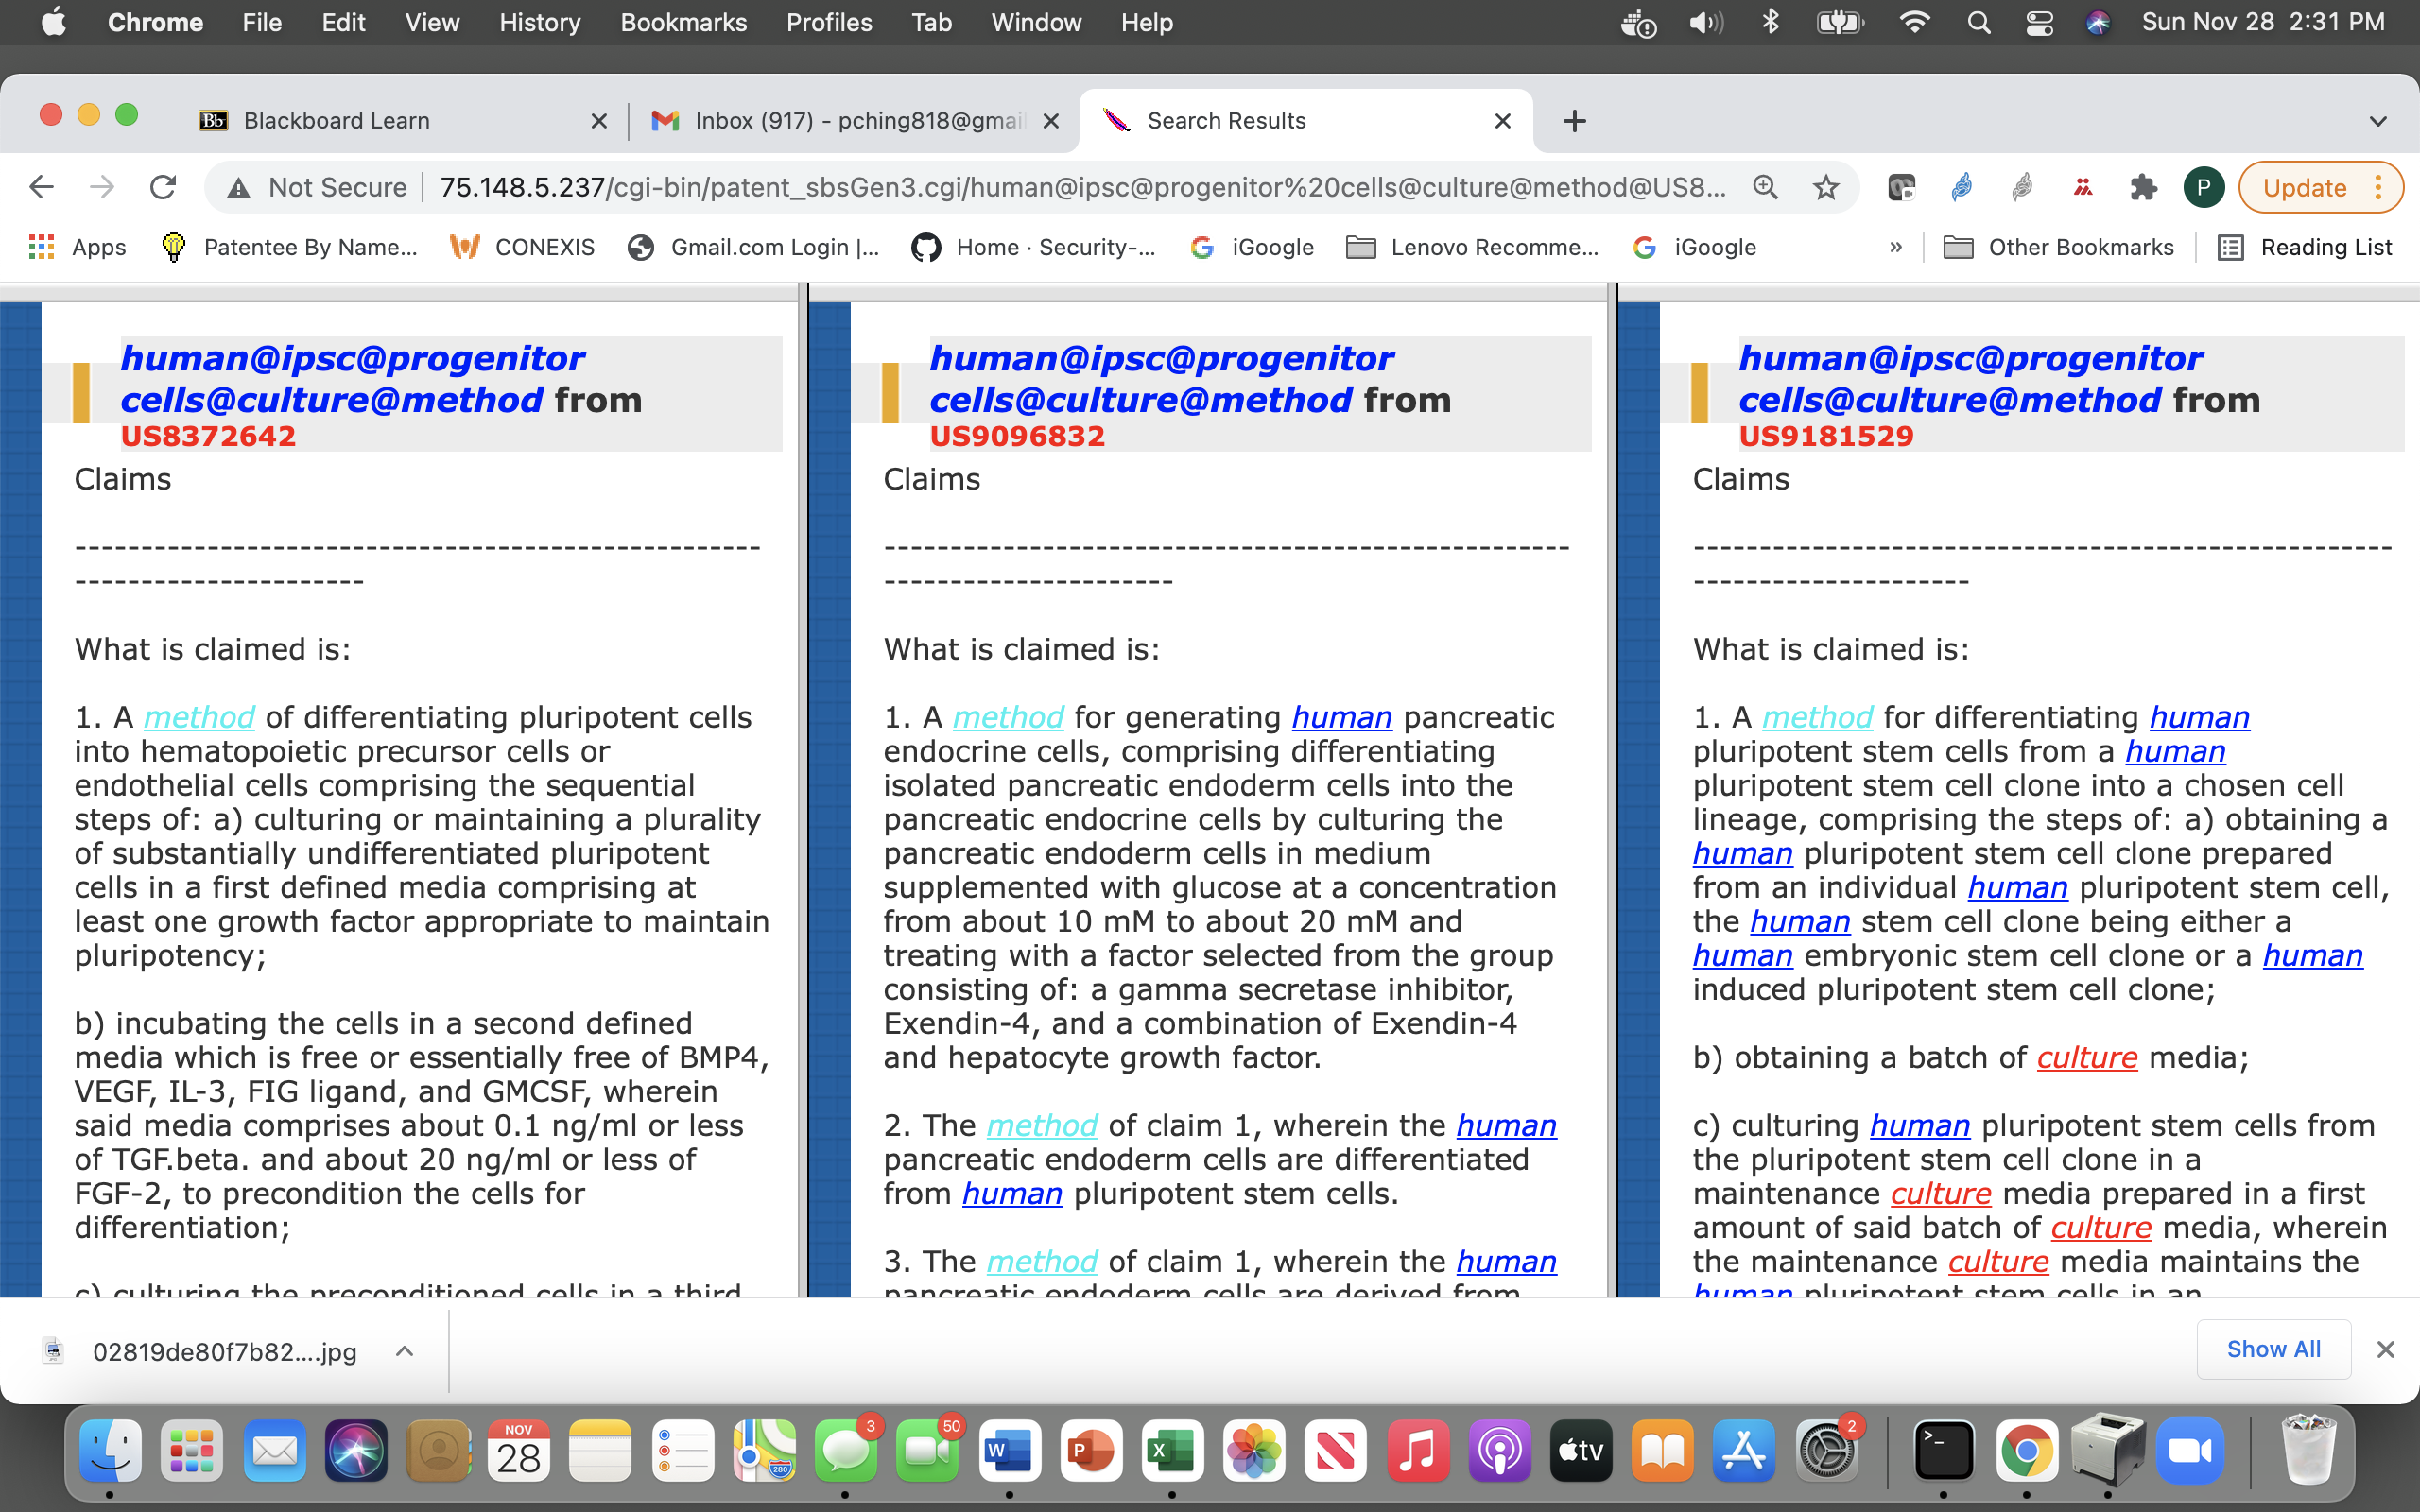Go back to the previous page
This screenshot has width=2420, height=1512.
click(41, 187)
